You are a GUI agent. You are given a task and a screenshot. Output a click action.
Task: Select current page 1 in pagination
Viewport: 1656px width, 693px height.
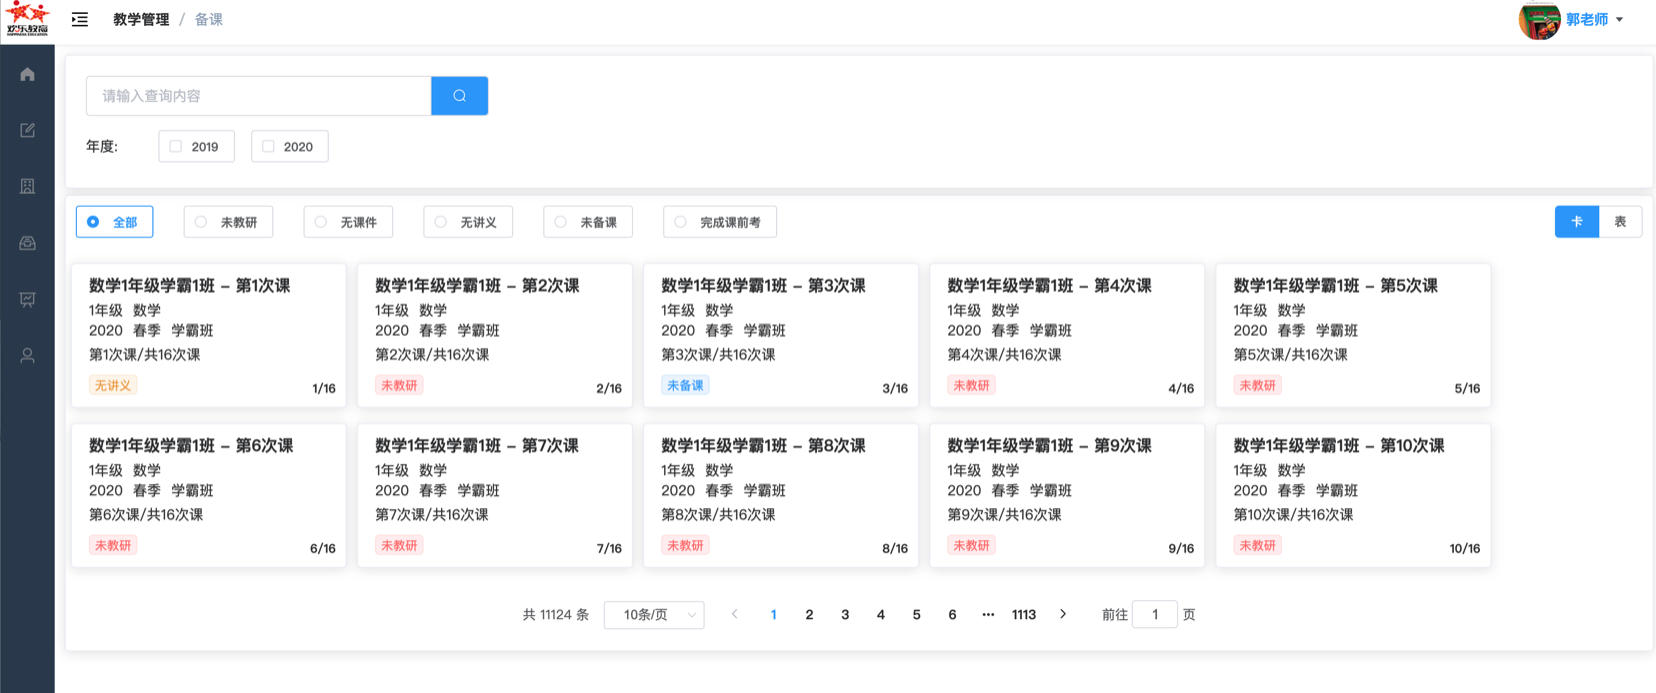click(x=773, y=614)
